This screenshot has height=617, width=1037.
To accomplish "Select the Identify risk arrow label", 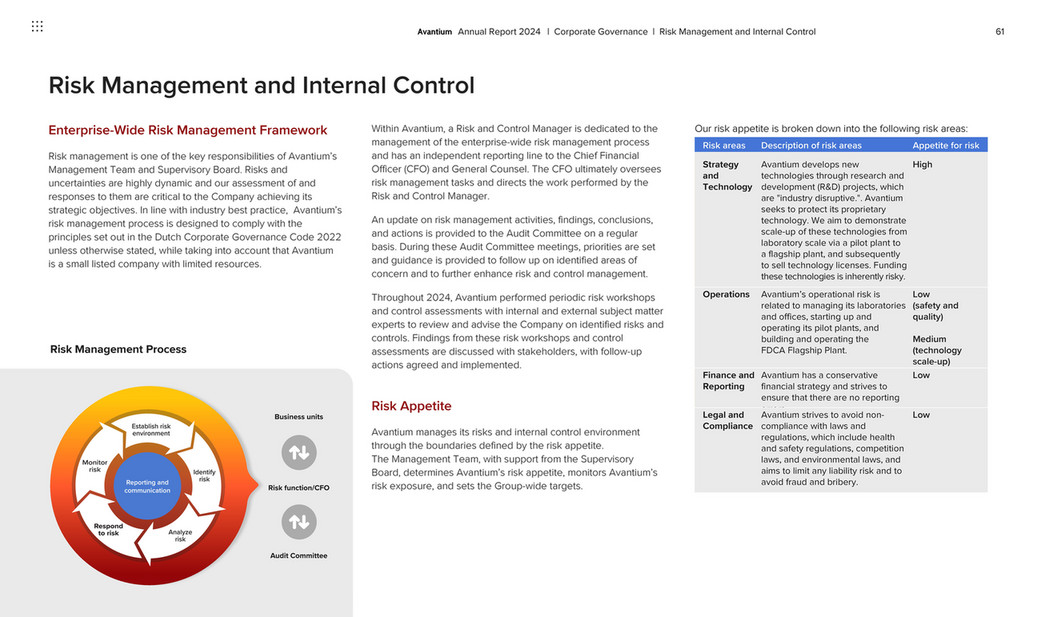I will 204,475.
